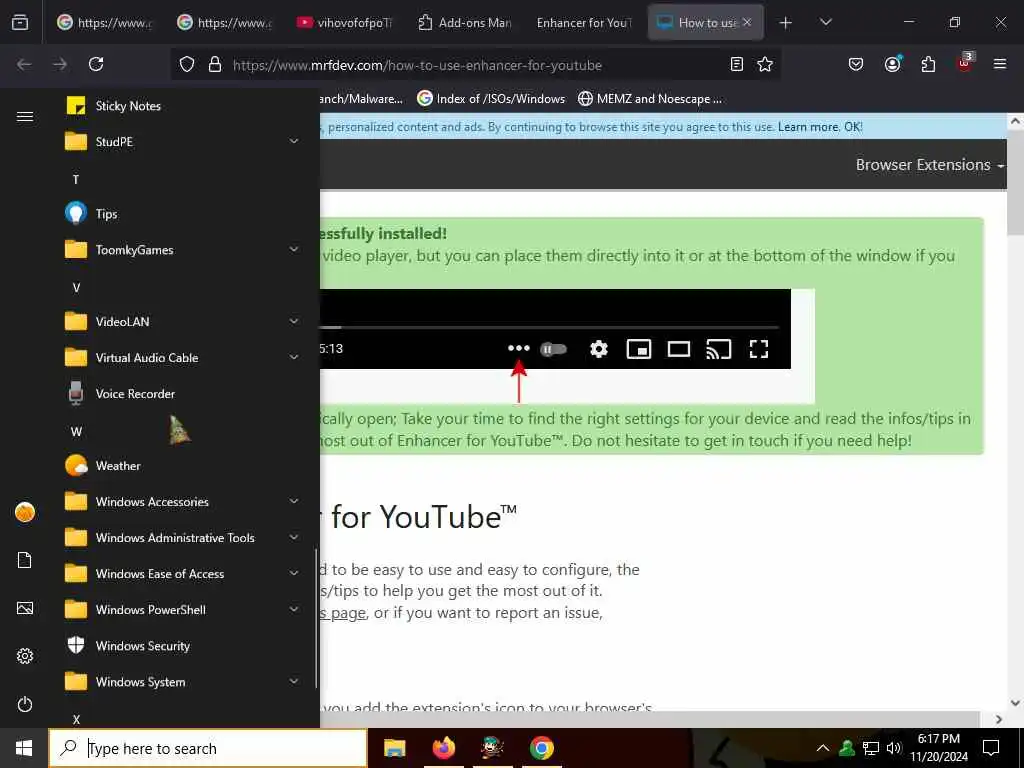
Task: Open File Explorer from taskbar
Action: click(x=394, y=748)
